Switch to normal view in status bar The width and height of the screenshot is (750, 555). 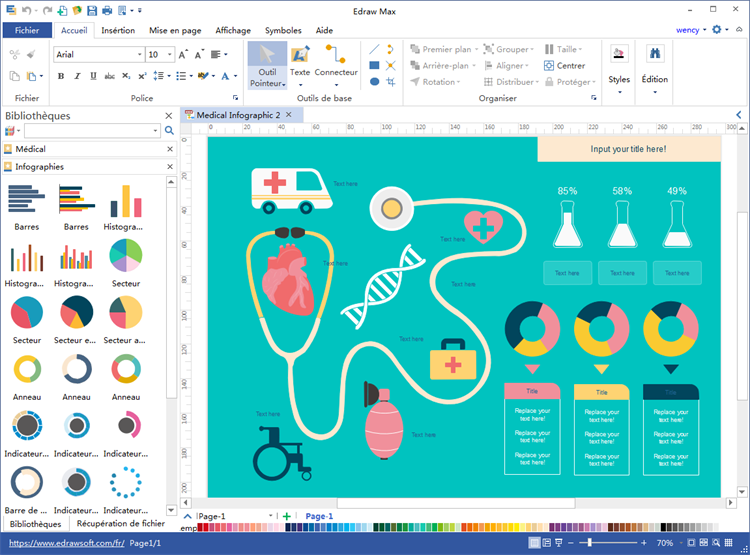pyautogui.click(x=534, y=543)
